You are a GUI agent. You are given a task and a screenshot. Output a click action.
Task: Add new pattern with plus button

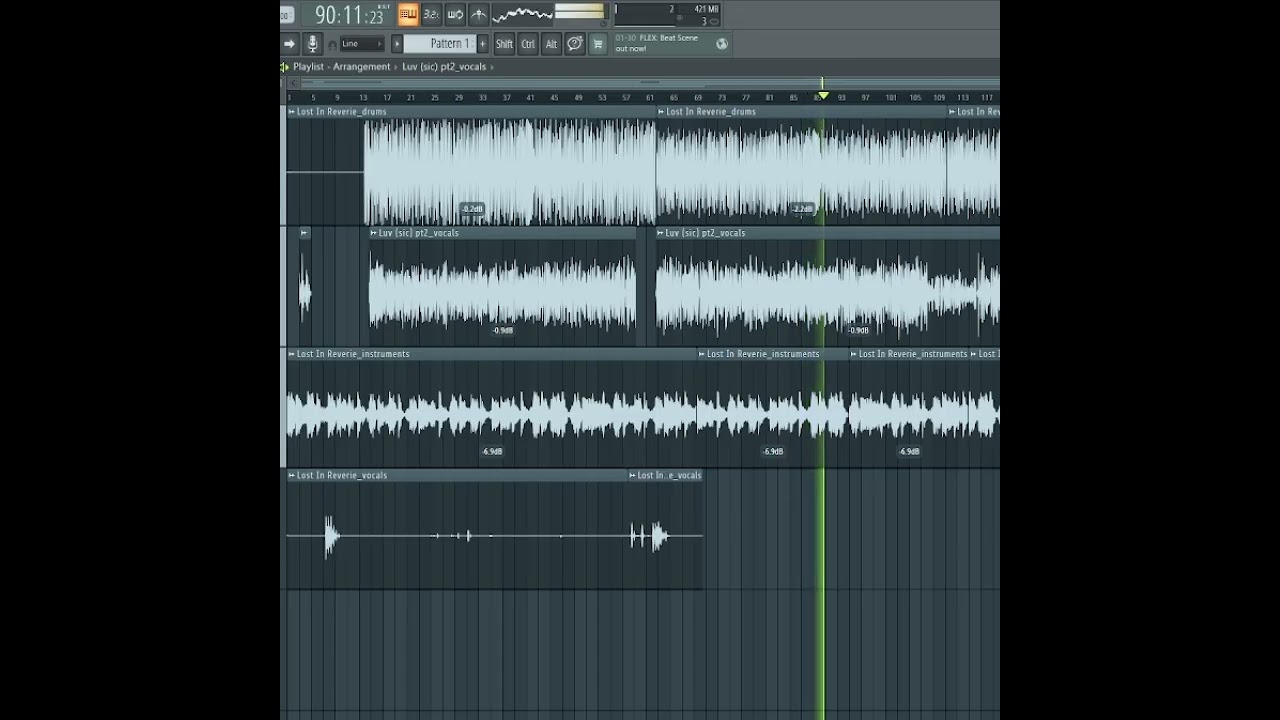(x=483, y=43)
